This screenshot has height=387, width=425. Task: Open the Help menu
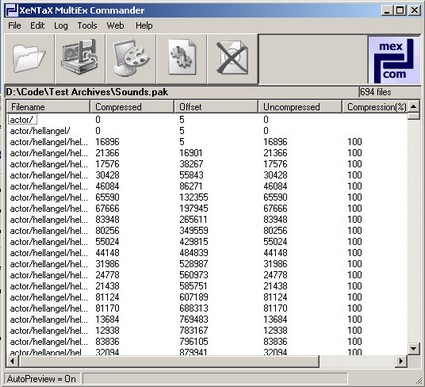click(x=144, y=26)
